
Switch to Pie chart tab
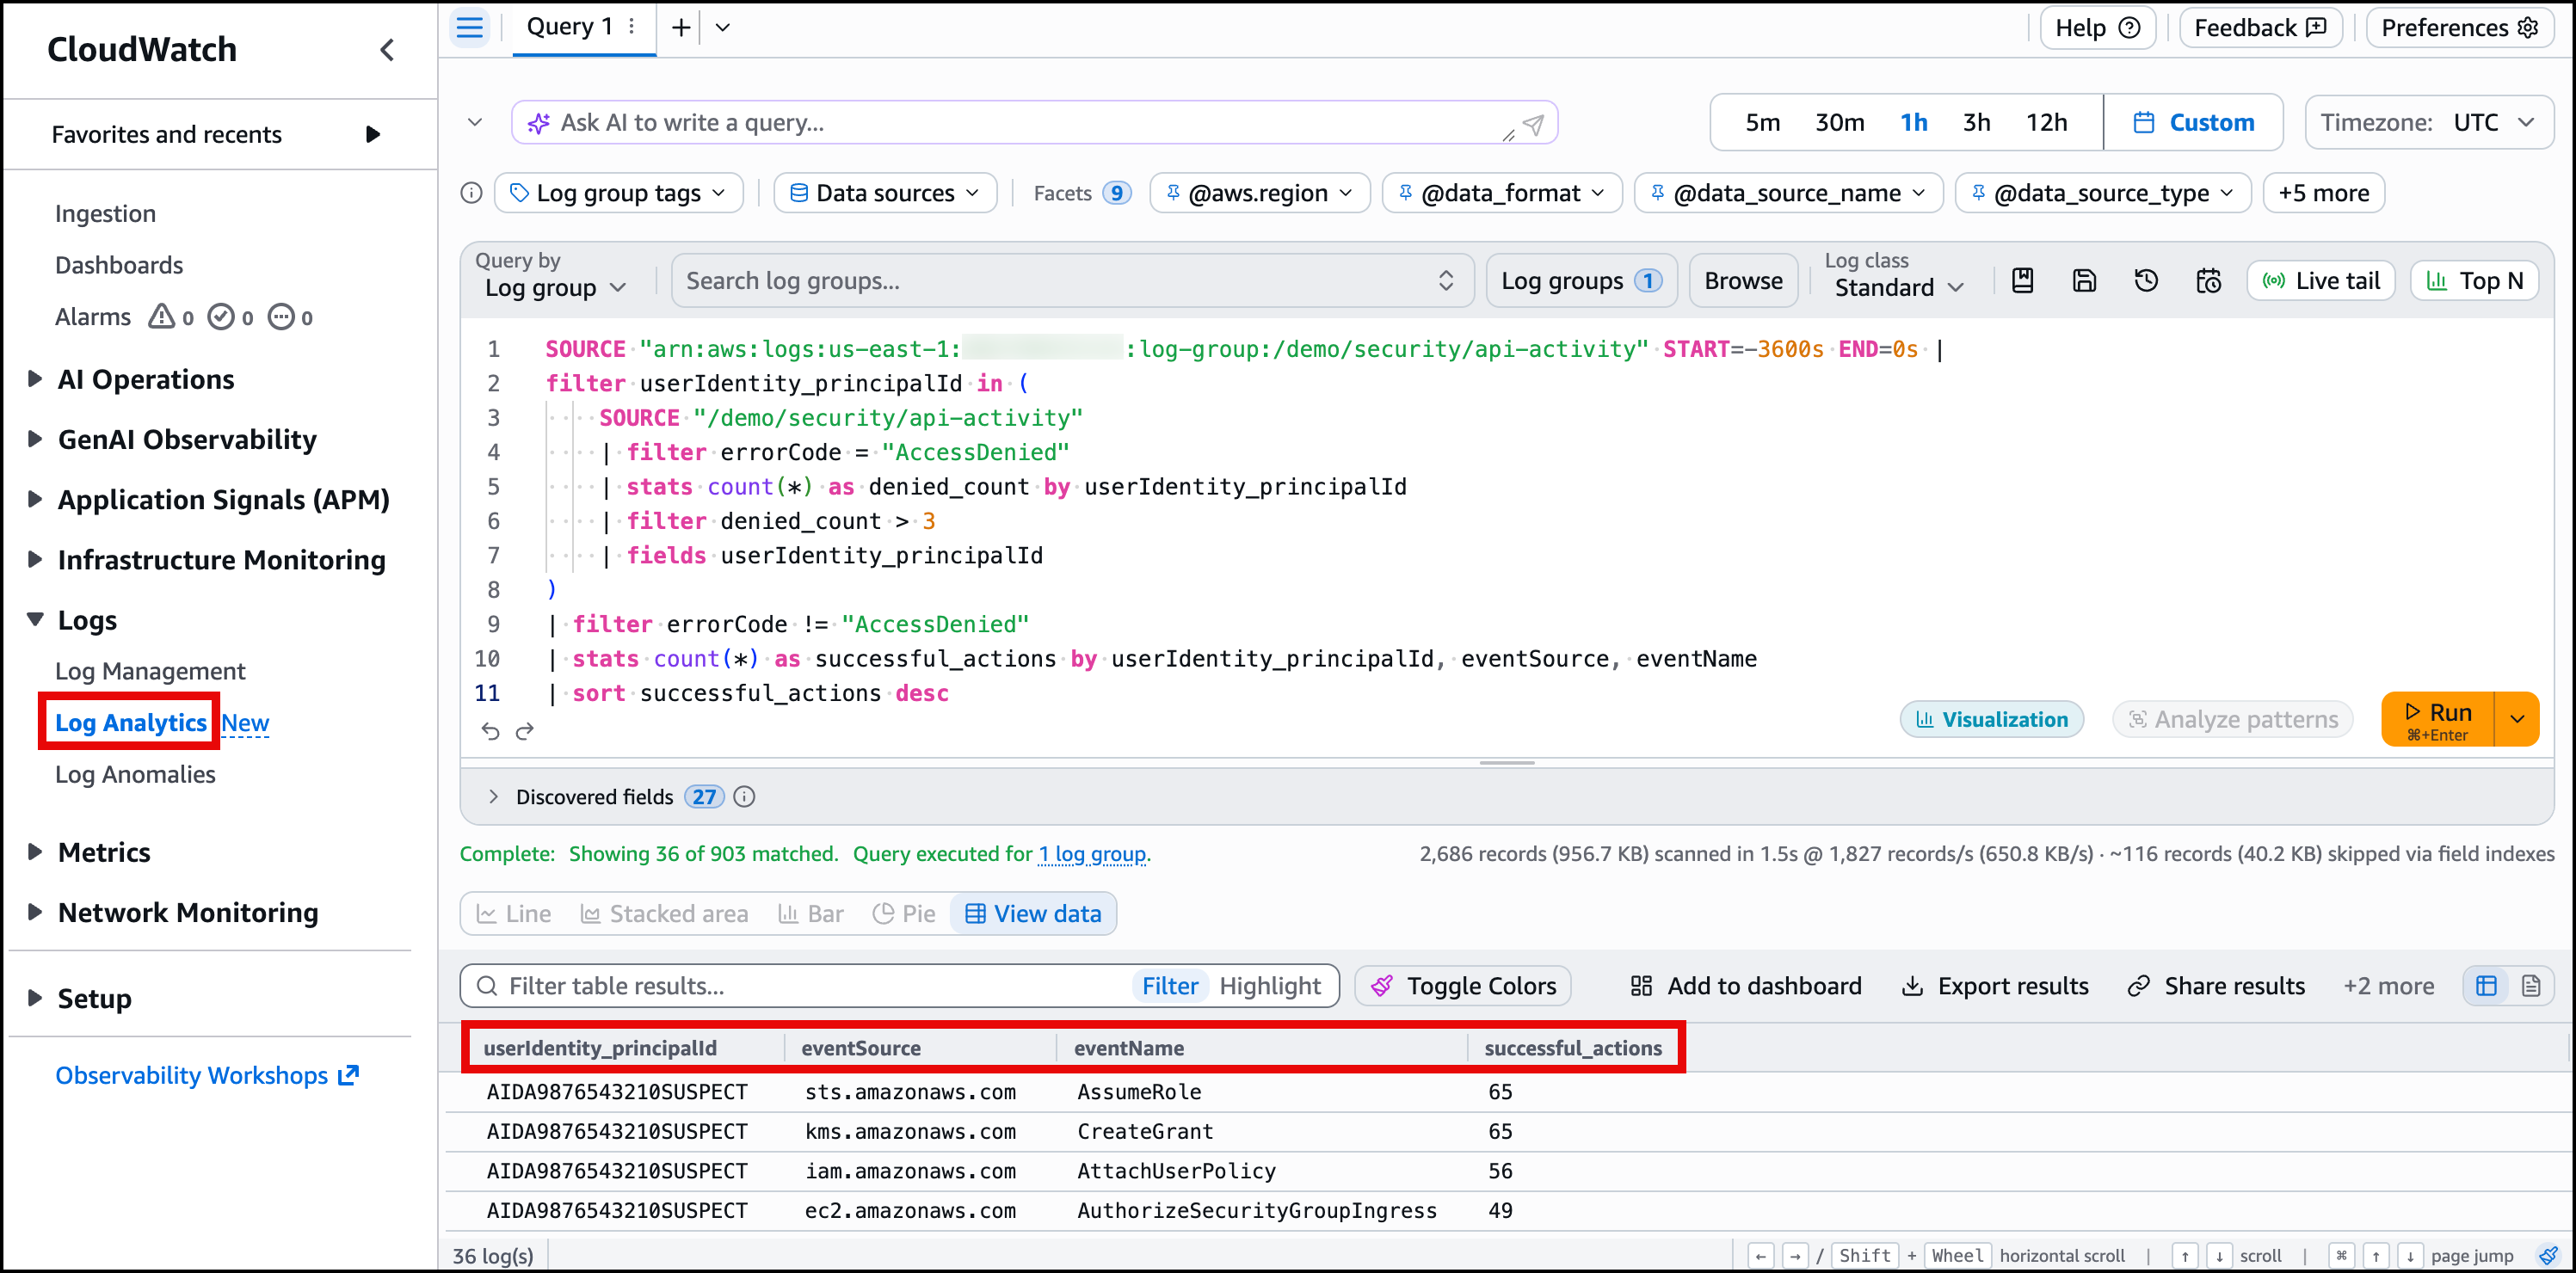point(904,914)
